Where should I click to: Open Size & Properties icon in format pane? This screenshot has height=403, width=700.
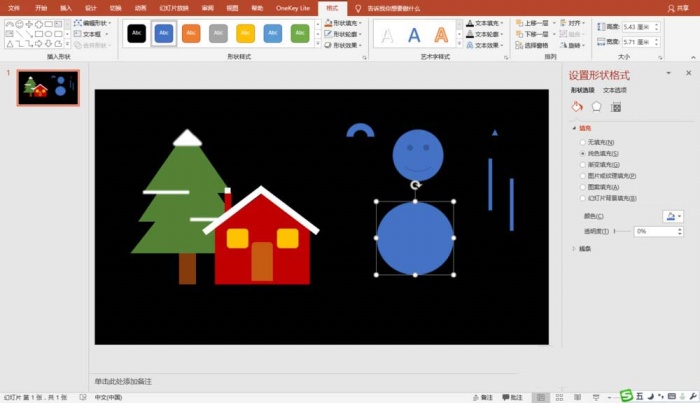click(x=616, y=107)
